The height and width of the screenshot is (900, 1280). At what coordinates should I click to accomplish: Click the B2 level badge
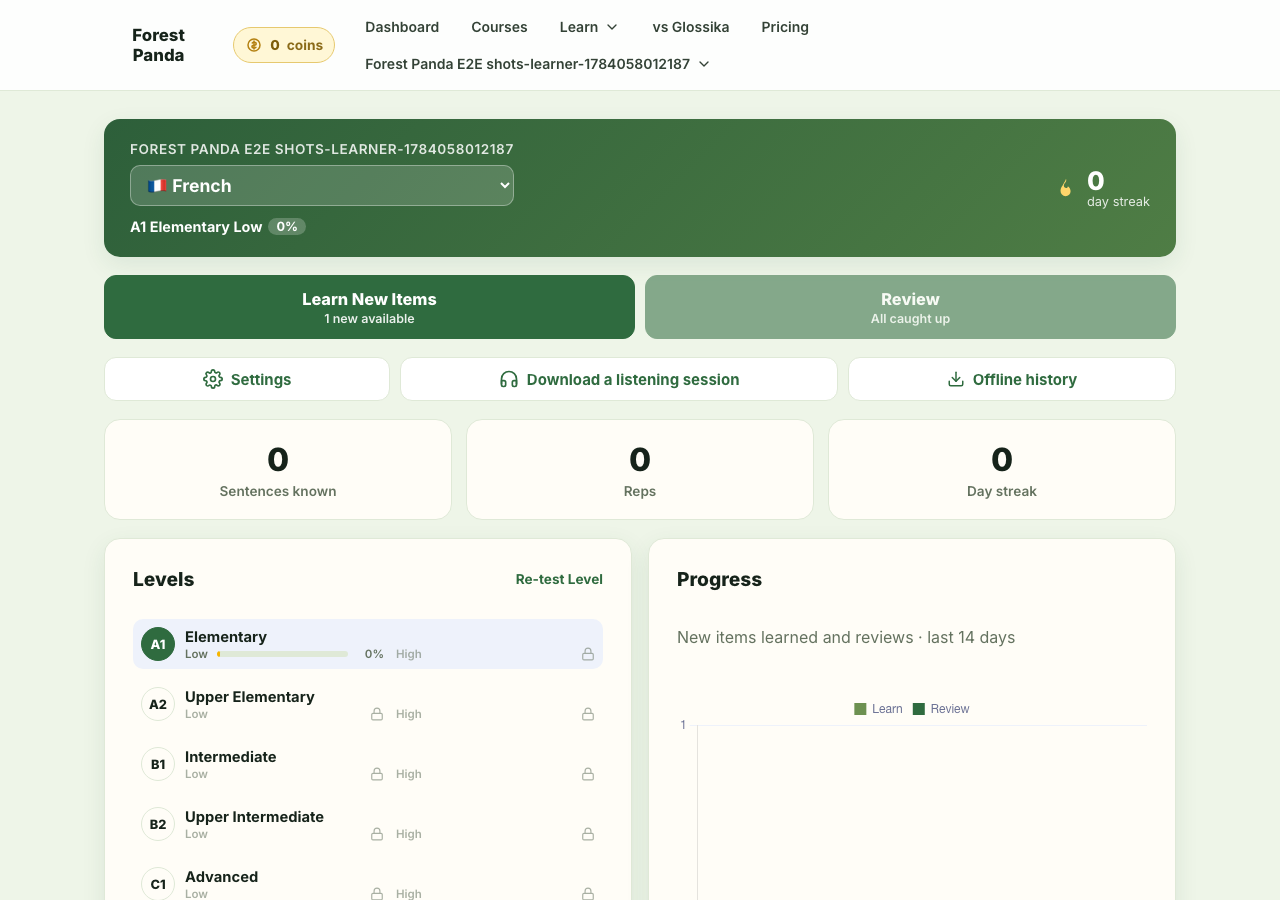point(158,824)
